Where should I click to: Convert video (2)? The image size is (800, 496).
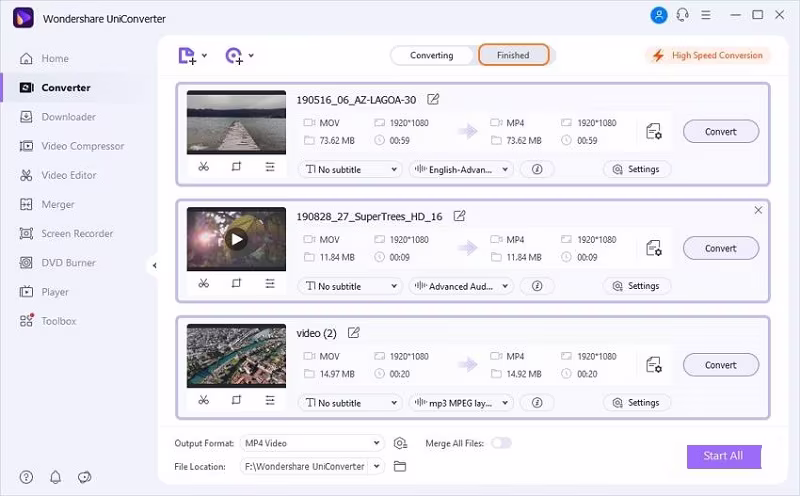721,365
